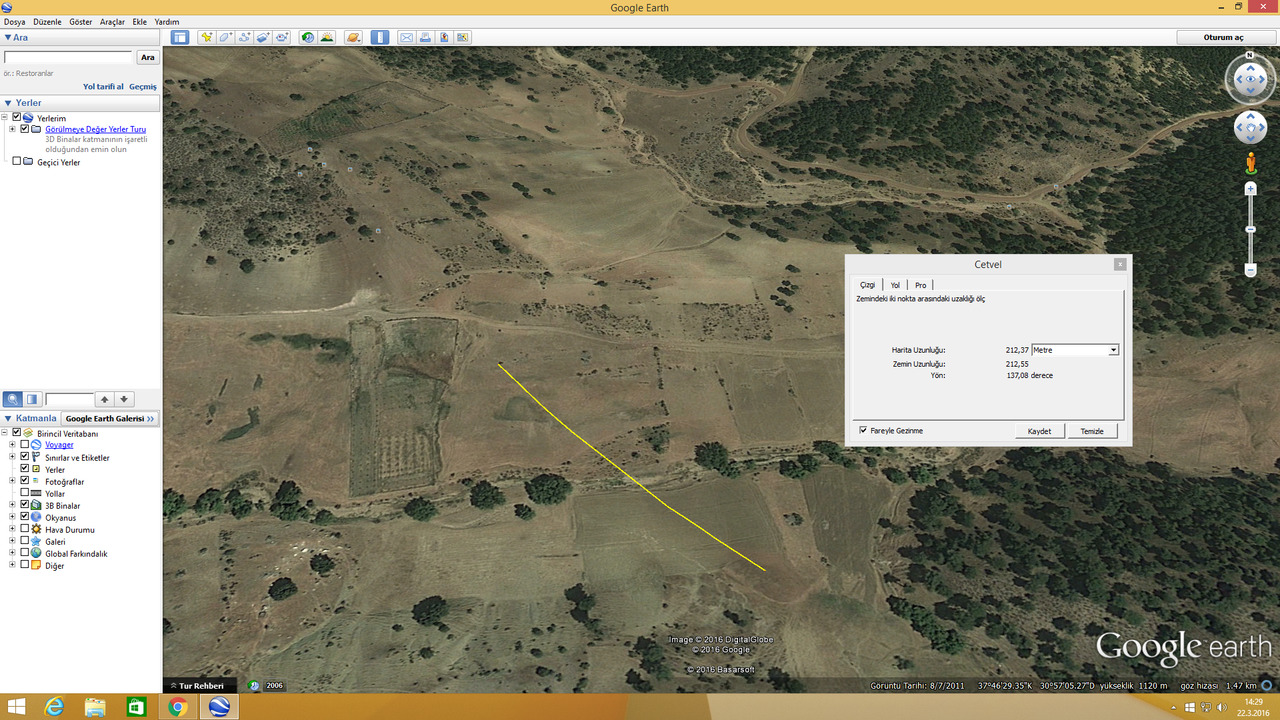
Task: Record a tour with camera icon
Action: pyautogui.click(x=283, y=37)
